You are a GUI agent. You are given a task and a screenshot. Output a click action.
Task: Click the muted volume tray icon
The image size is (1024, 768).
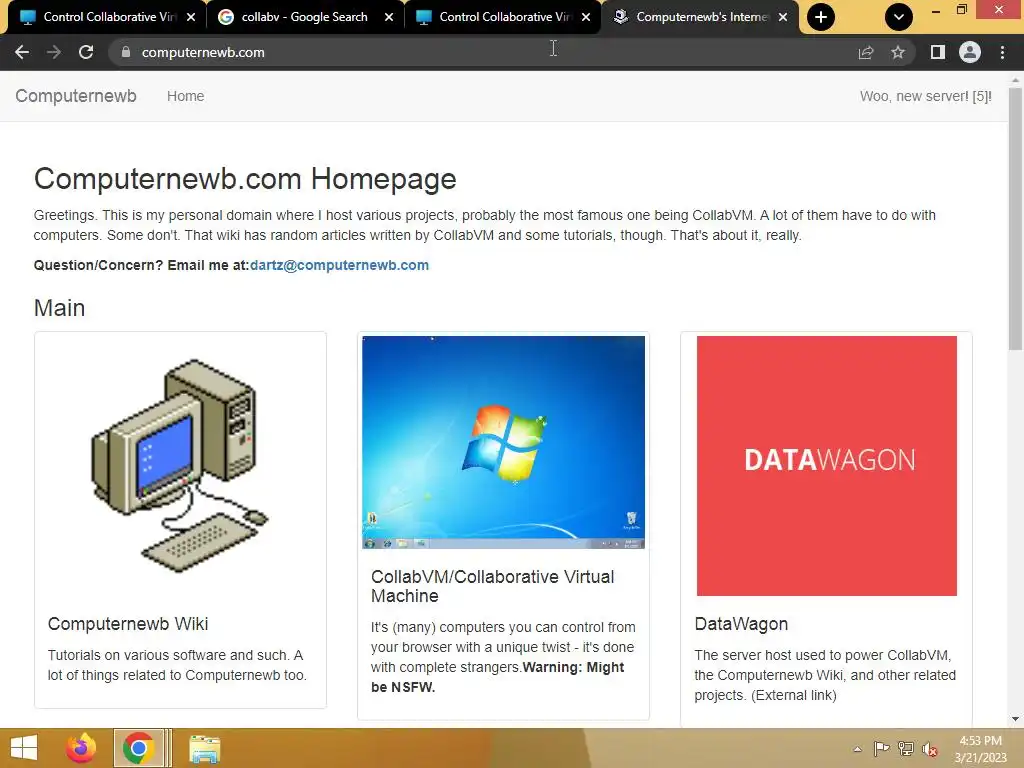click(x=930, y=750)
